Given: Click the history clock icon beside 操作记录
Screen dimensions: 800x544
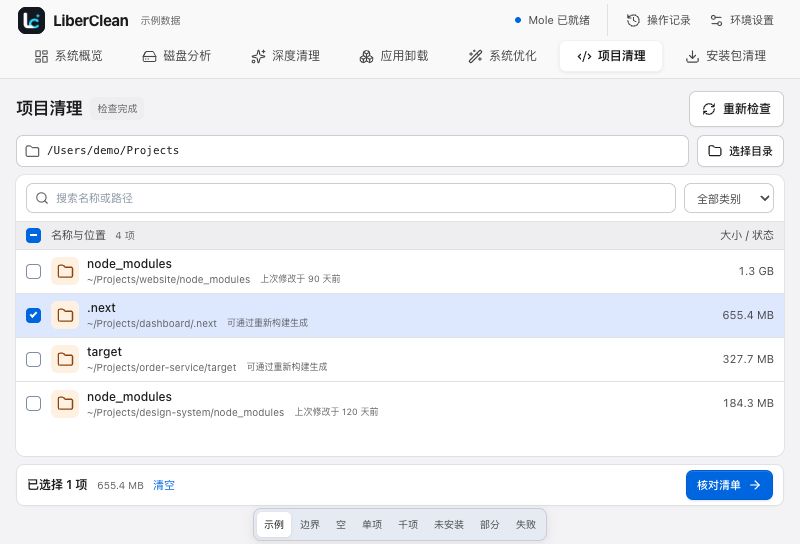Looking at the screenshot, I should pyautogui.click(x=633, y=20).
